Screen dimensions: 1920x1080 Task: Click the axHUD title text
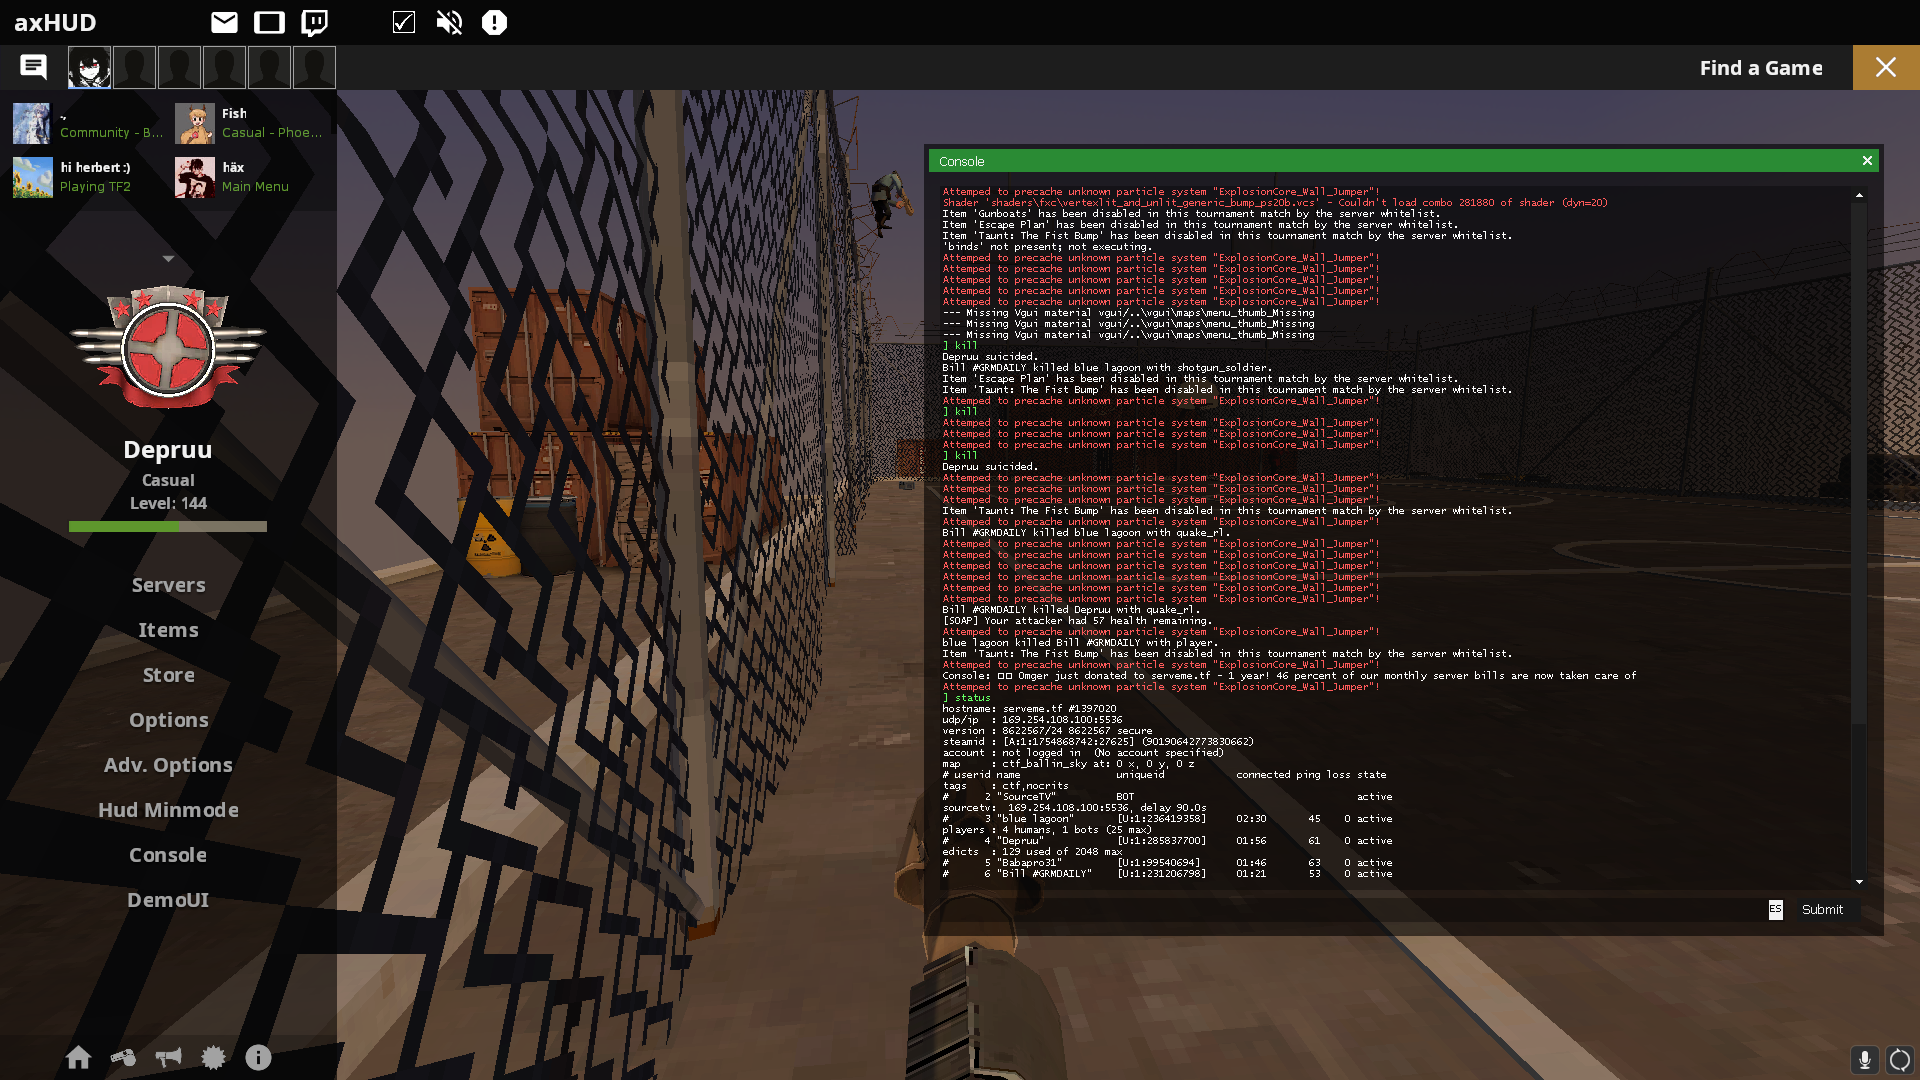point(55,22)
